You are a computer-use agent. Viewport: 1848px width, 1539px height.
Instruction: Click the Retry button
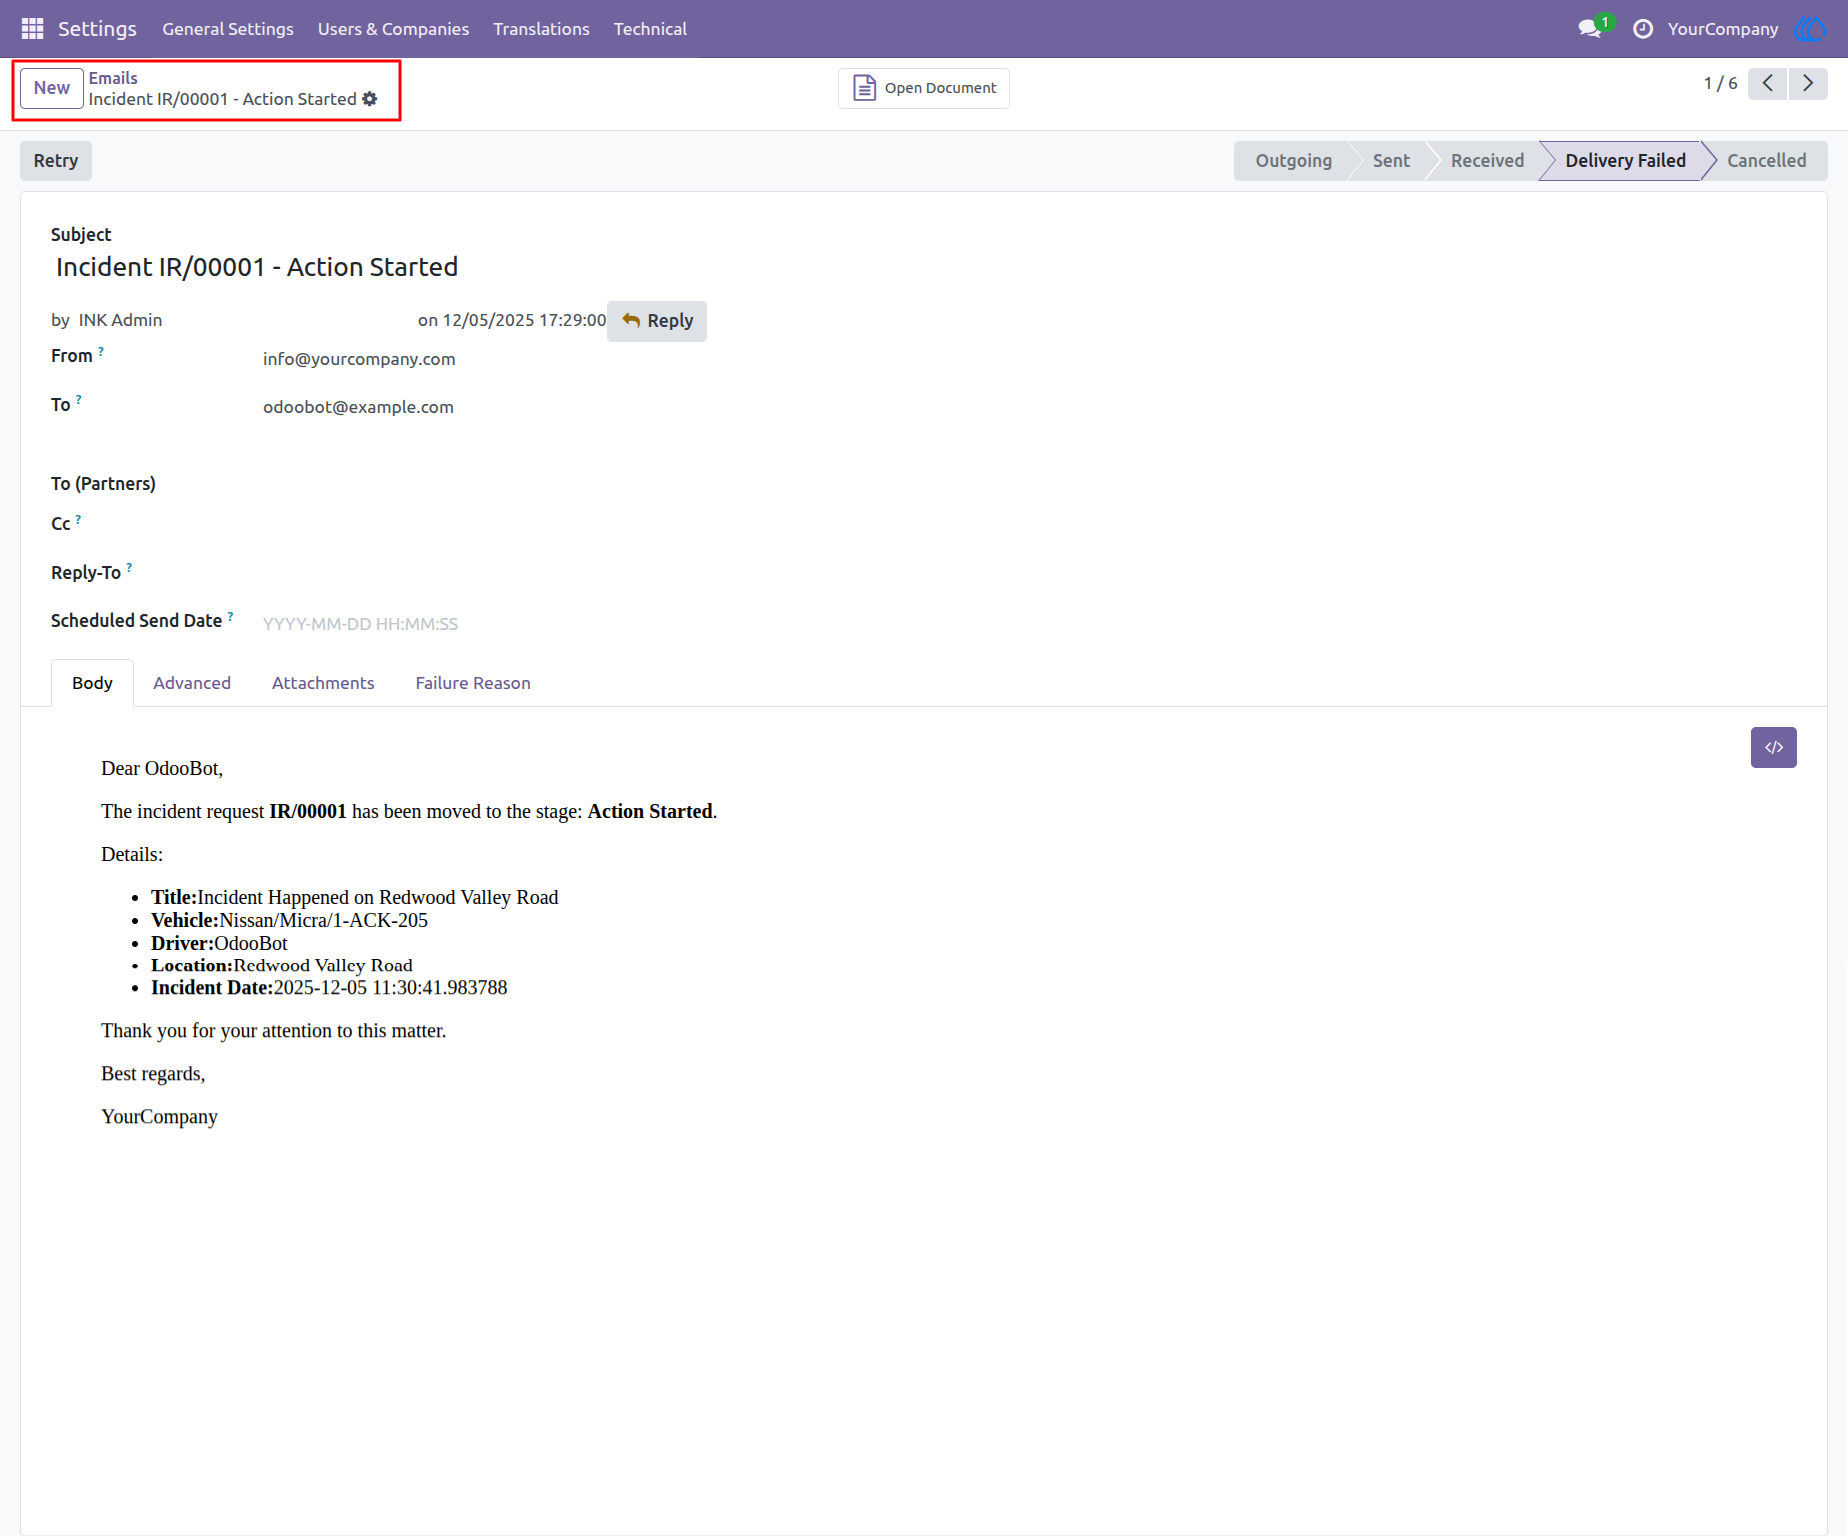(x=56, y=161)
